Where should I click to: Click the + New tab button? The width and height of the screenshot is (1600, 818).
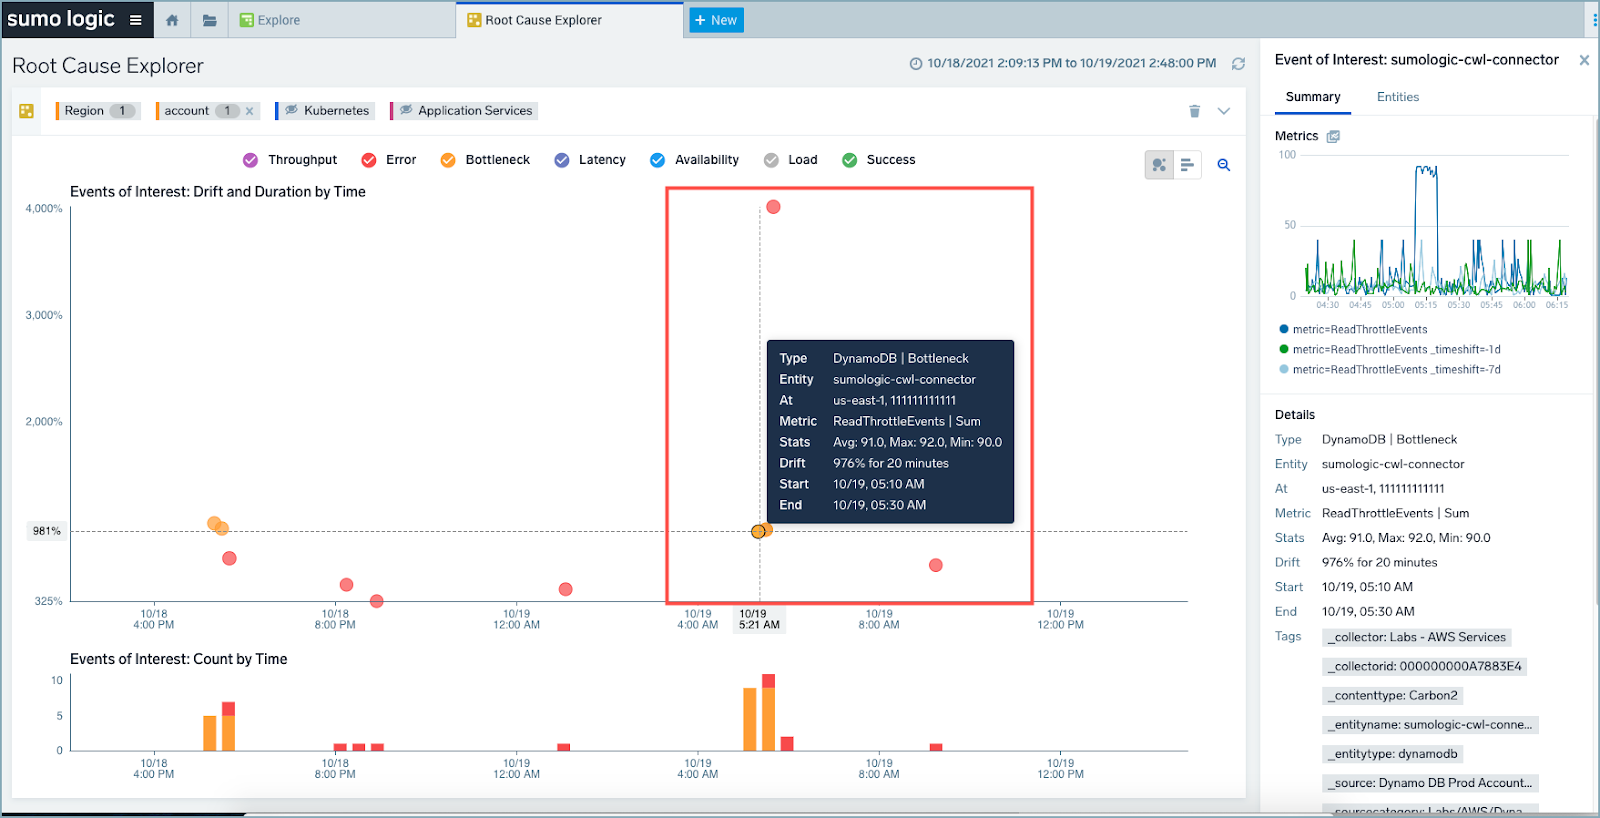point(716,20)
